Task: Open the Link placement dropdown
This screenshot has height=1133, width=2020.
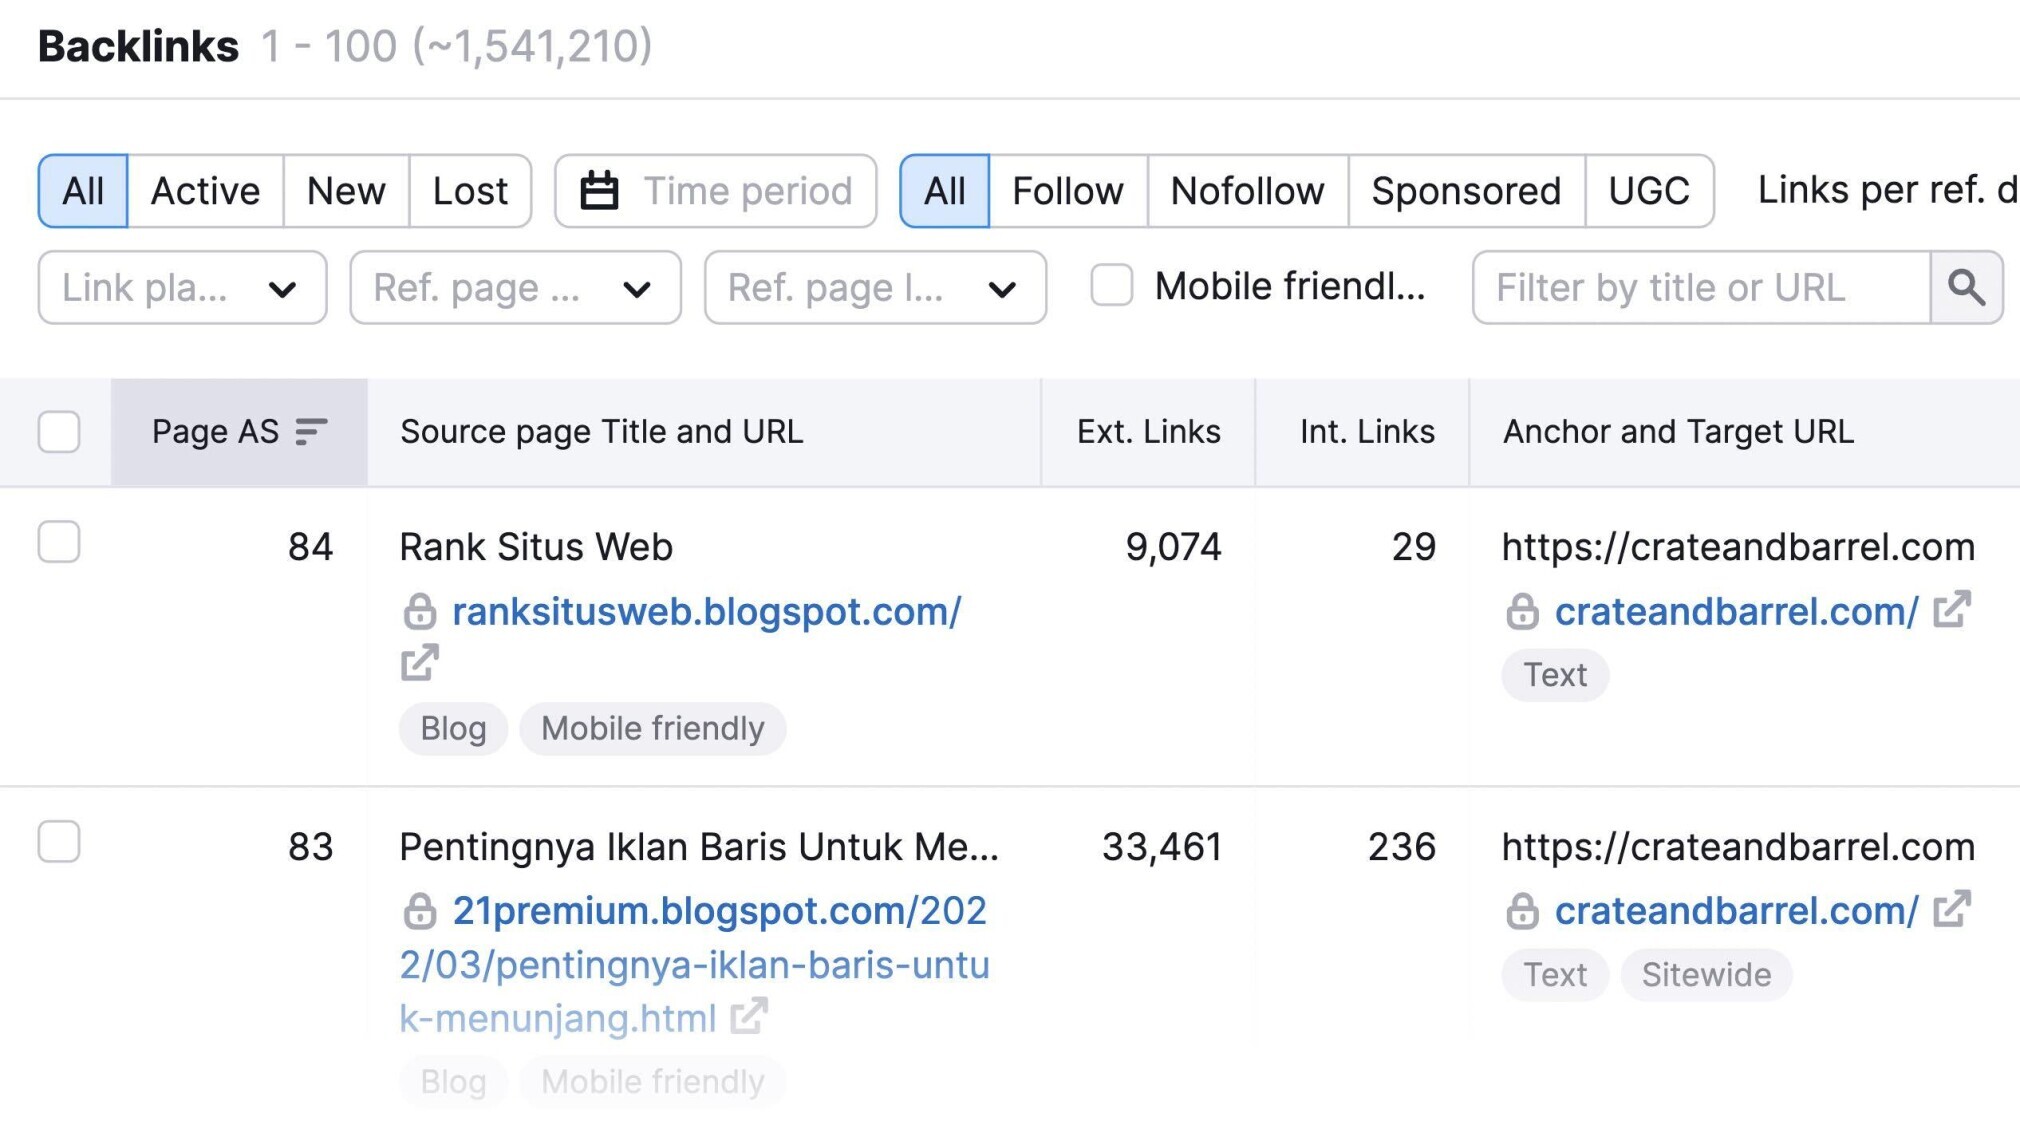Action: 182,288
